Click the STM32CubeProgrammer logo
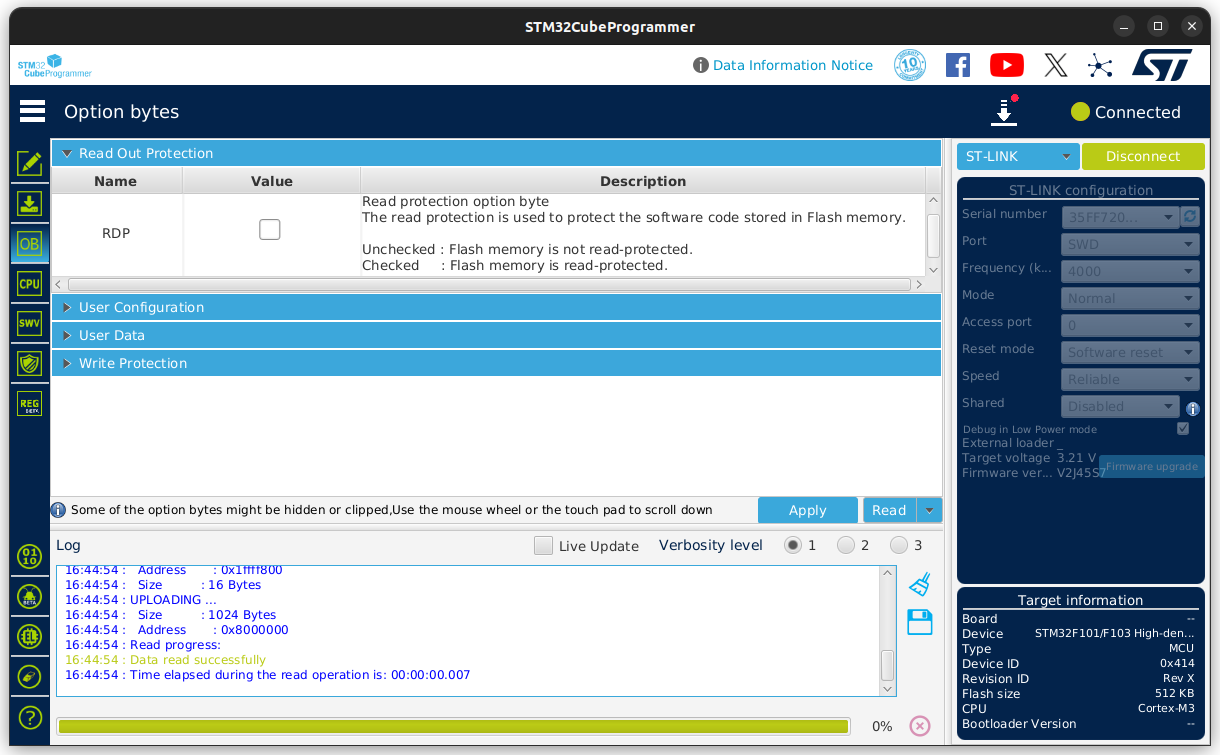 pos(54,66)
